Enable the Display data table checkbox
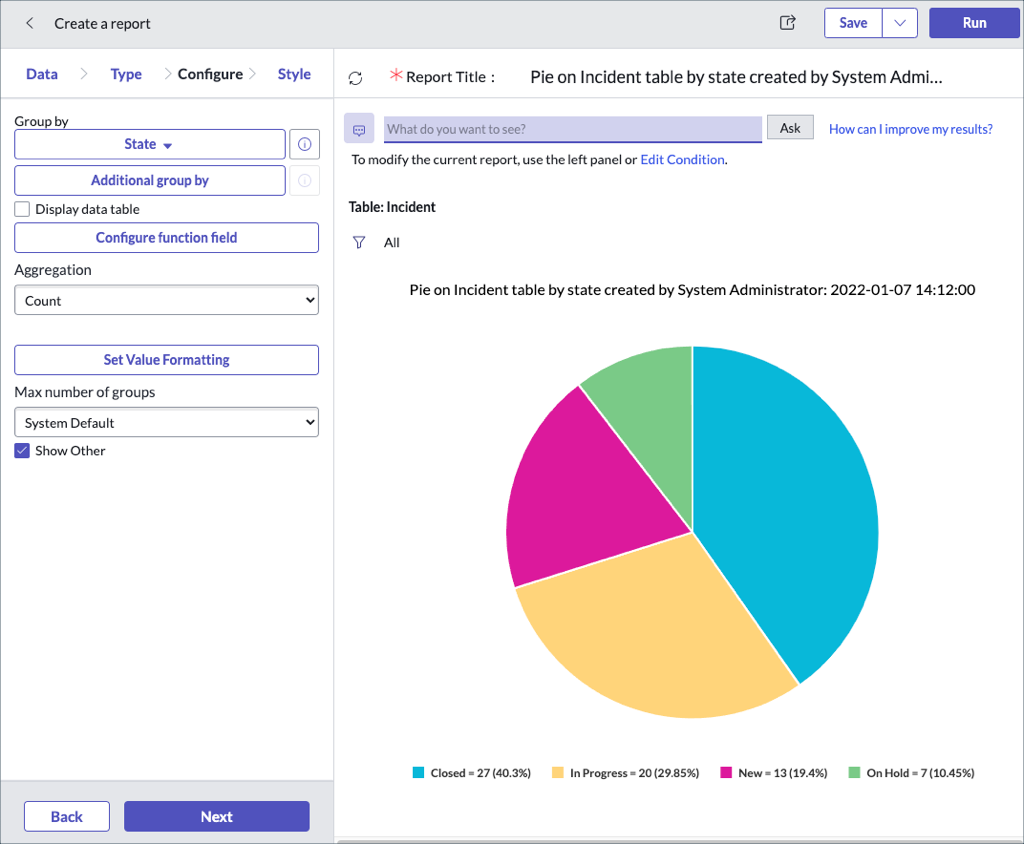Image resolution: width=1024 pixels, height=844 pixels. coord(22,210)
